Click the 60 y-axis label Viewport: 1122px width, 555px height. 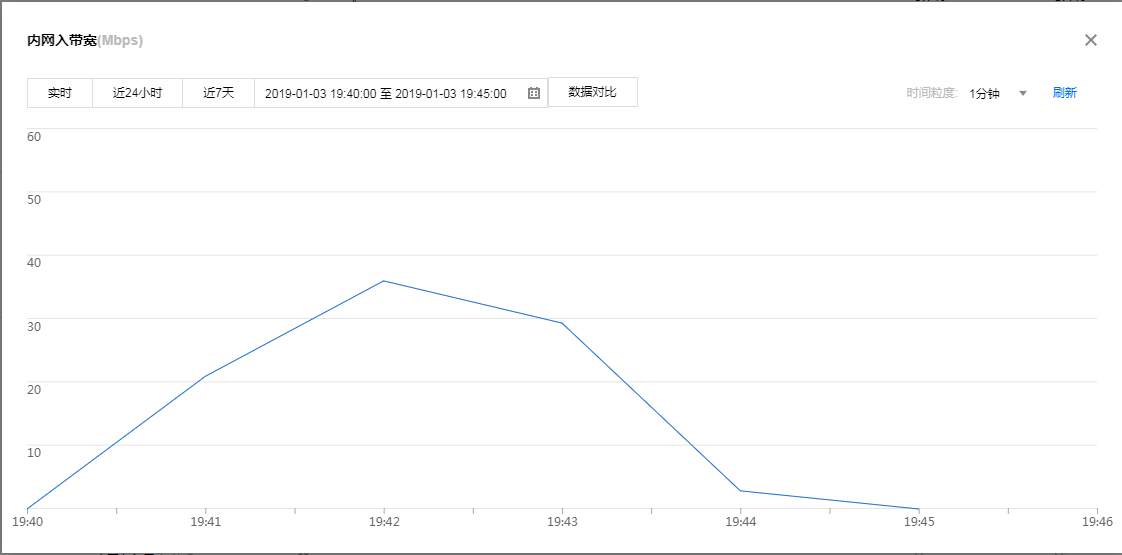point(34,136)
